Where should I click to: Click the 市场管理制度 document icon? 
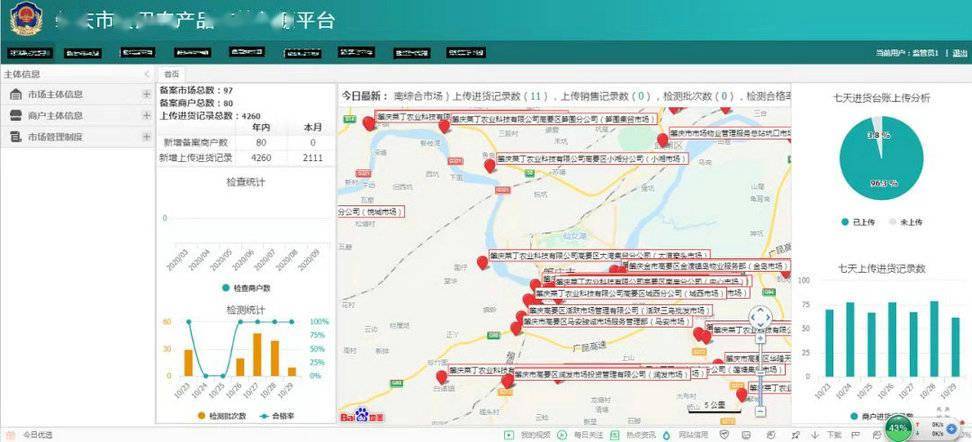tap(16, 137)
